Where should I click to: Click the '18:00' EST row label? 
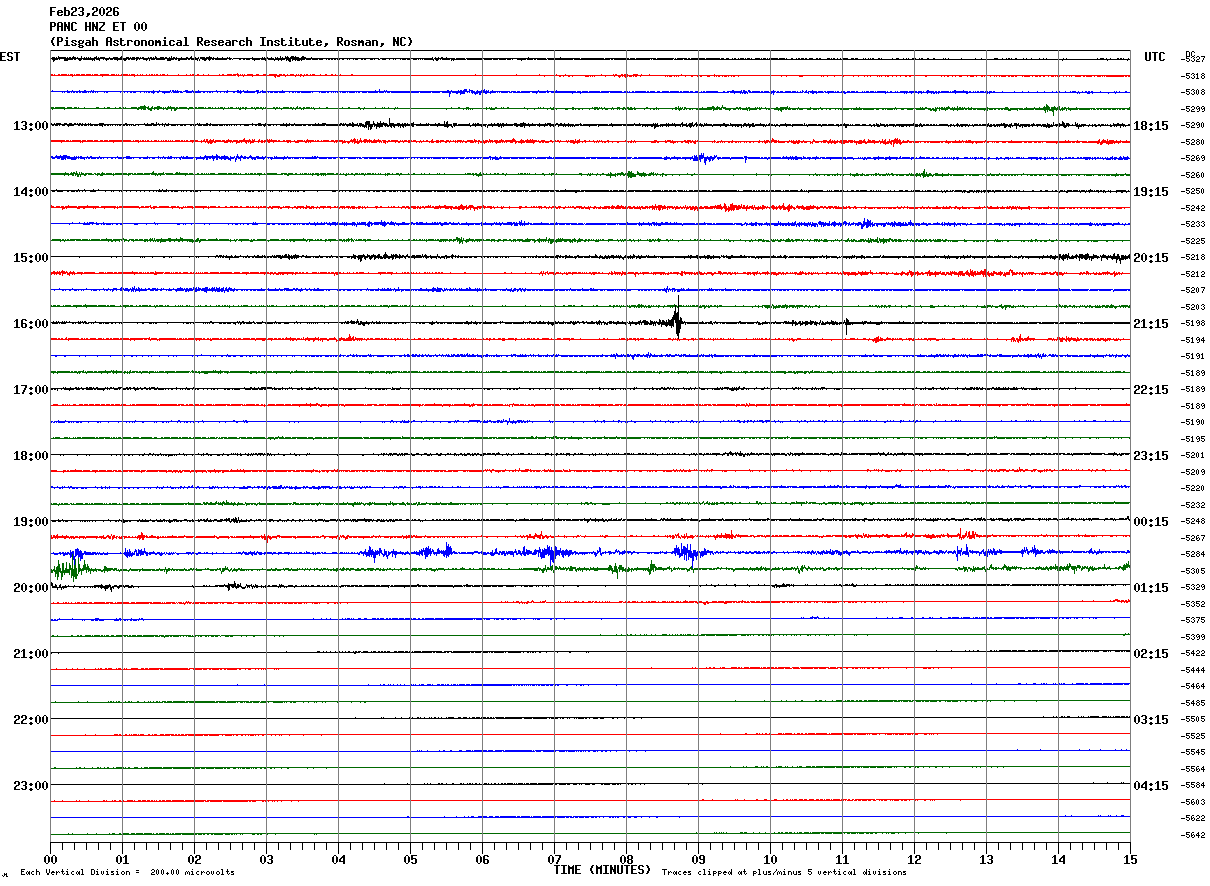(31, 456)
